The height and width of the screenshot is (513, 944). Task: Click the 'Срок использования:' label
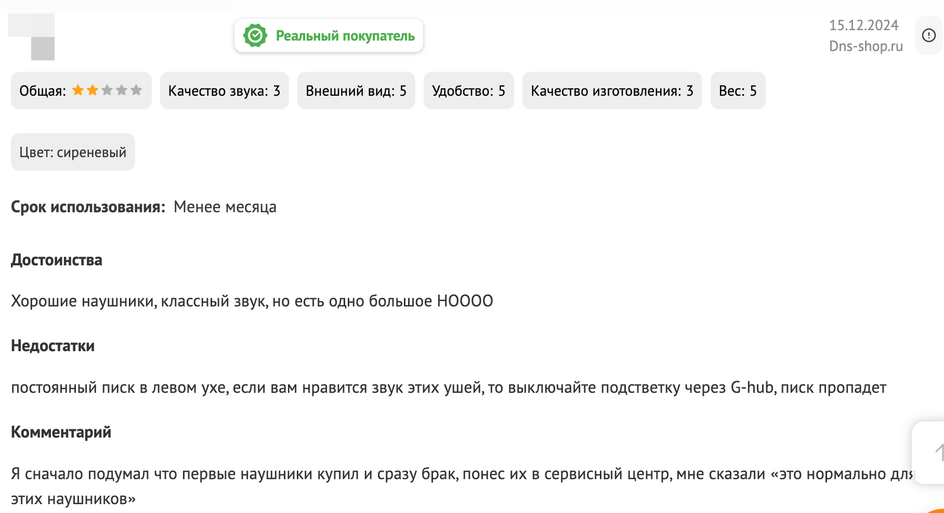88,207
